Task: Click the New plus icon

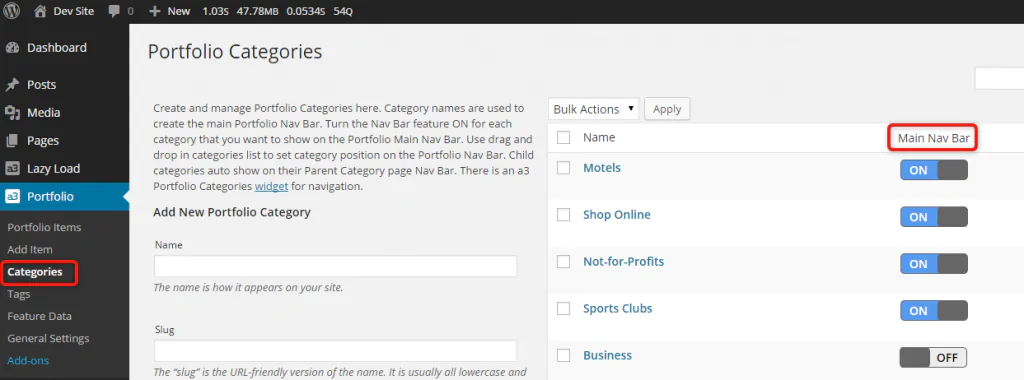Action: point(155,11)
